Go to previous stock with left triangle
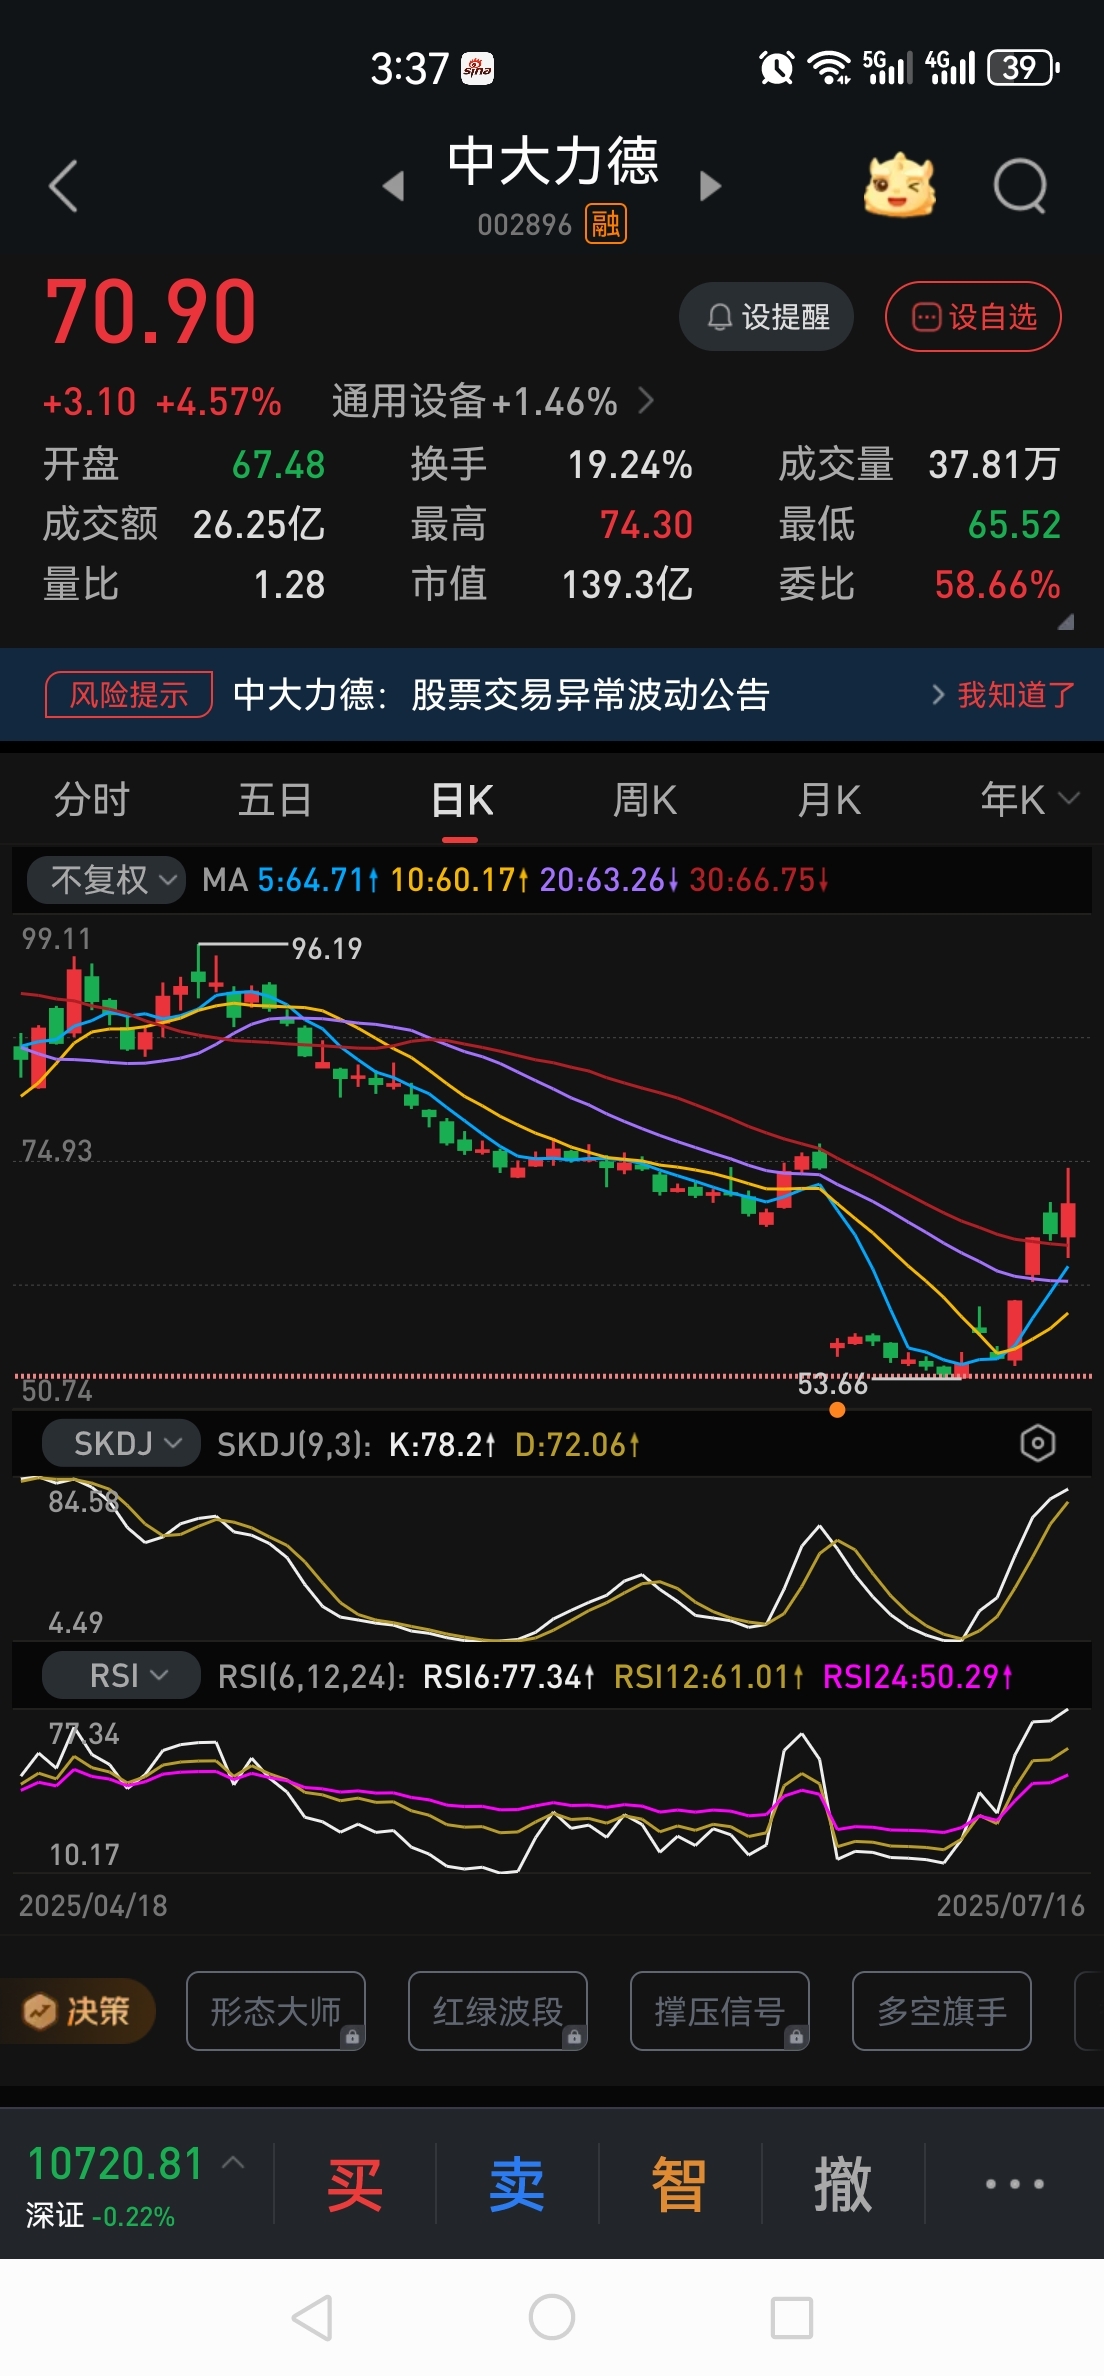 point(394,186)
